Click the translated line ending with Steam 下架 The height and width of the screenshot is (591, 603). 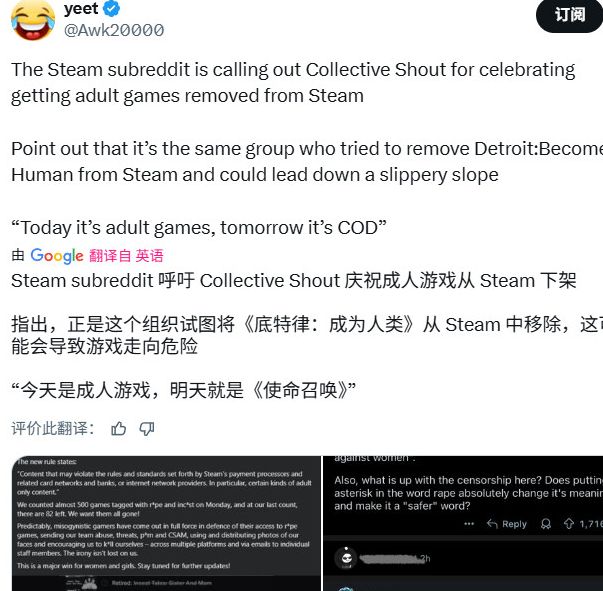click(x=293, y=280)
